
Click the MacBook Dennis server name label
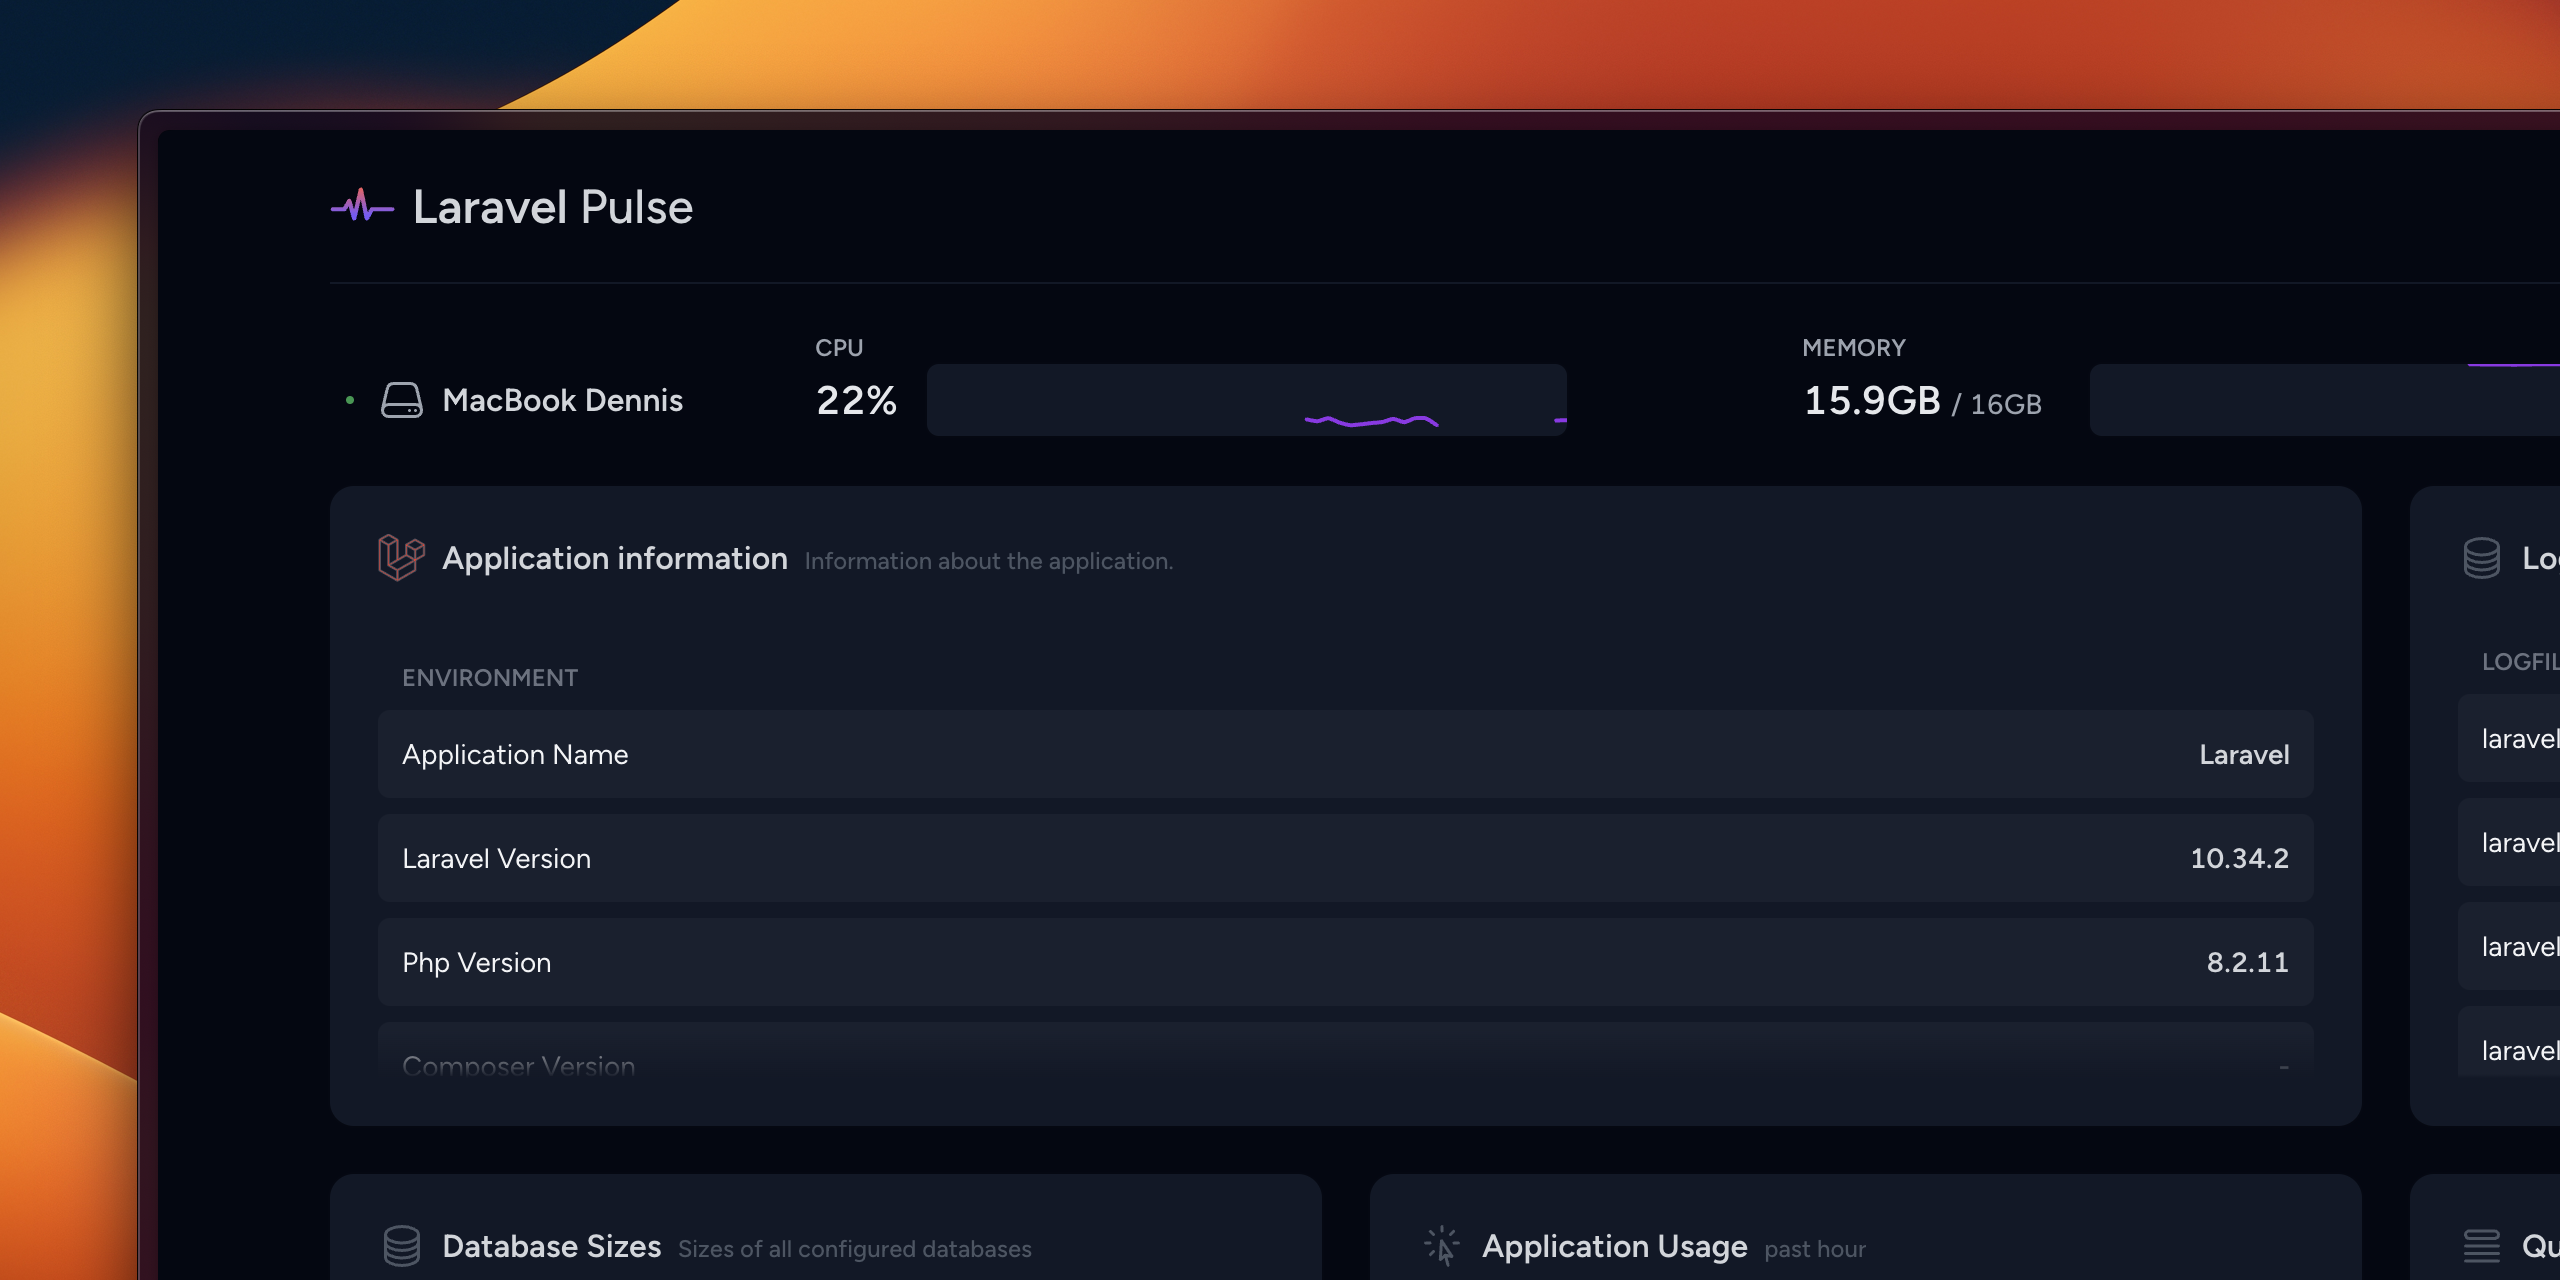(x=563, y=400)
